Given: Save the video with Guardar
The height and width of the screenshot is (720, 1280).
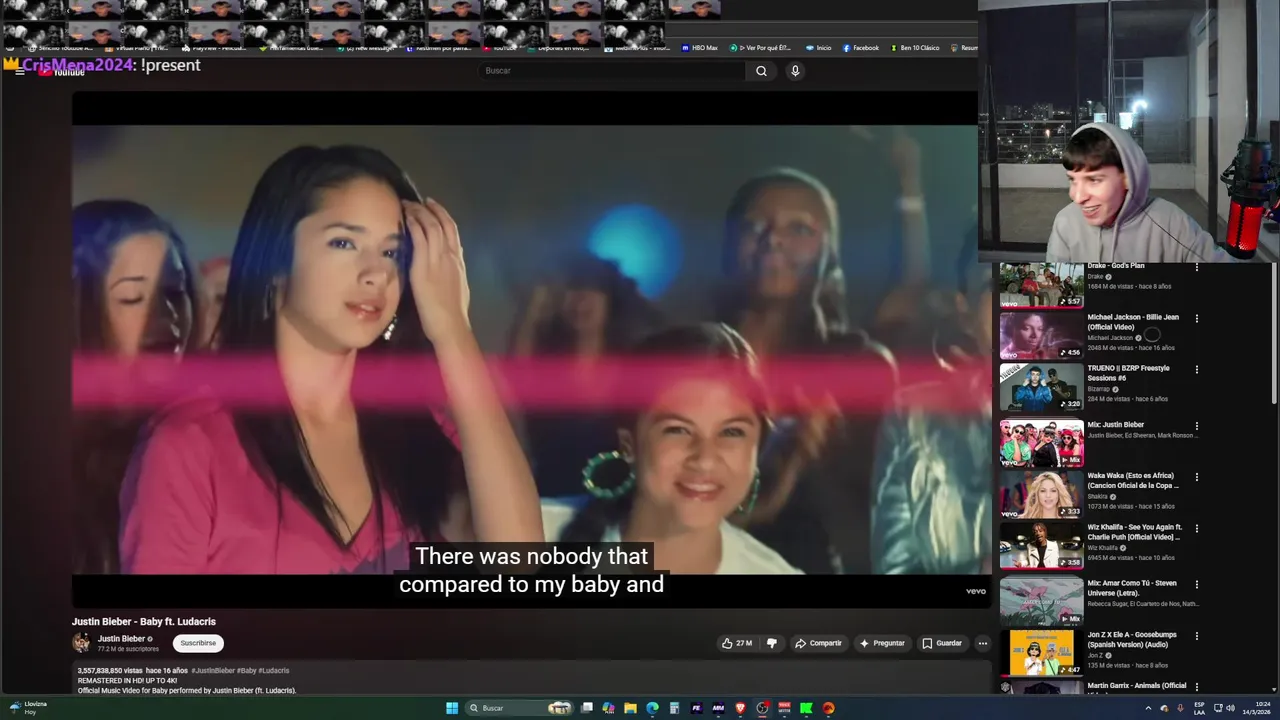Looking at the screenshot, I should [942, 643].
